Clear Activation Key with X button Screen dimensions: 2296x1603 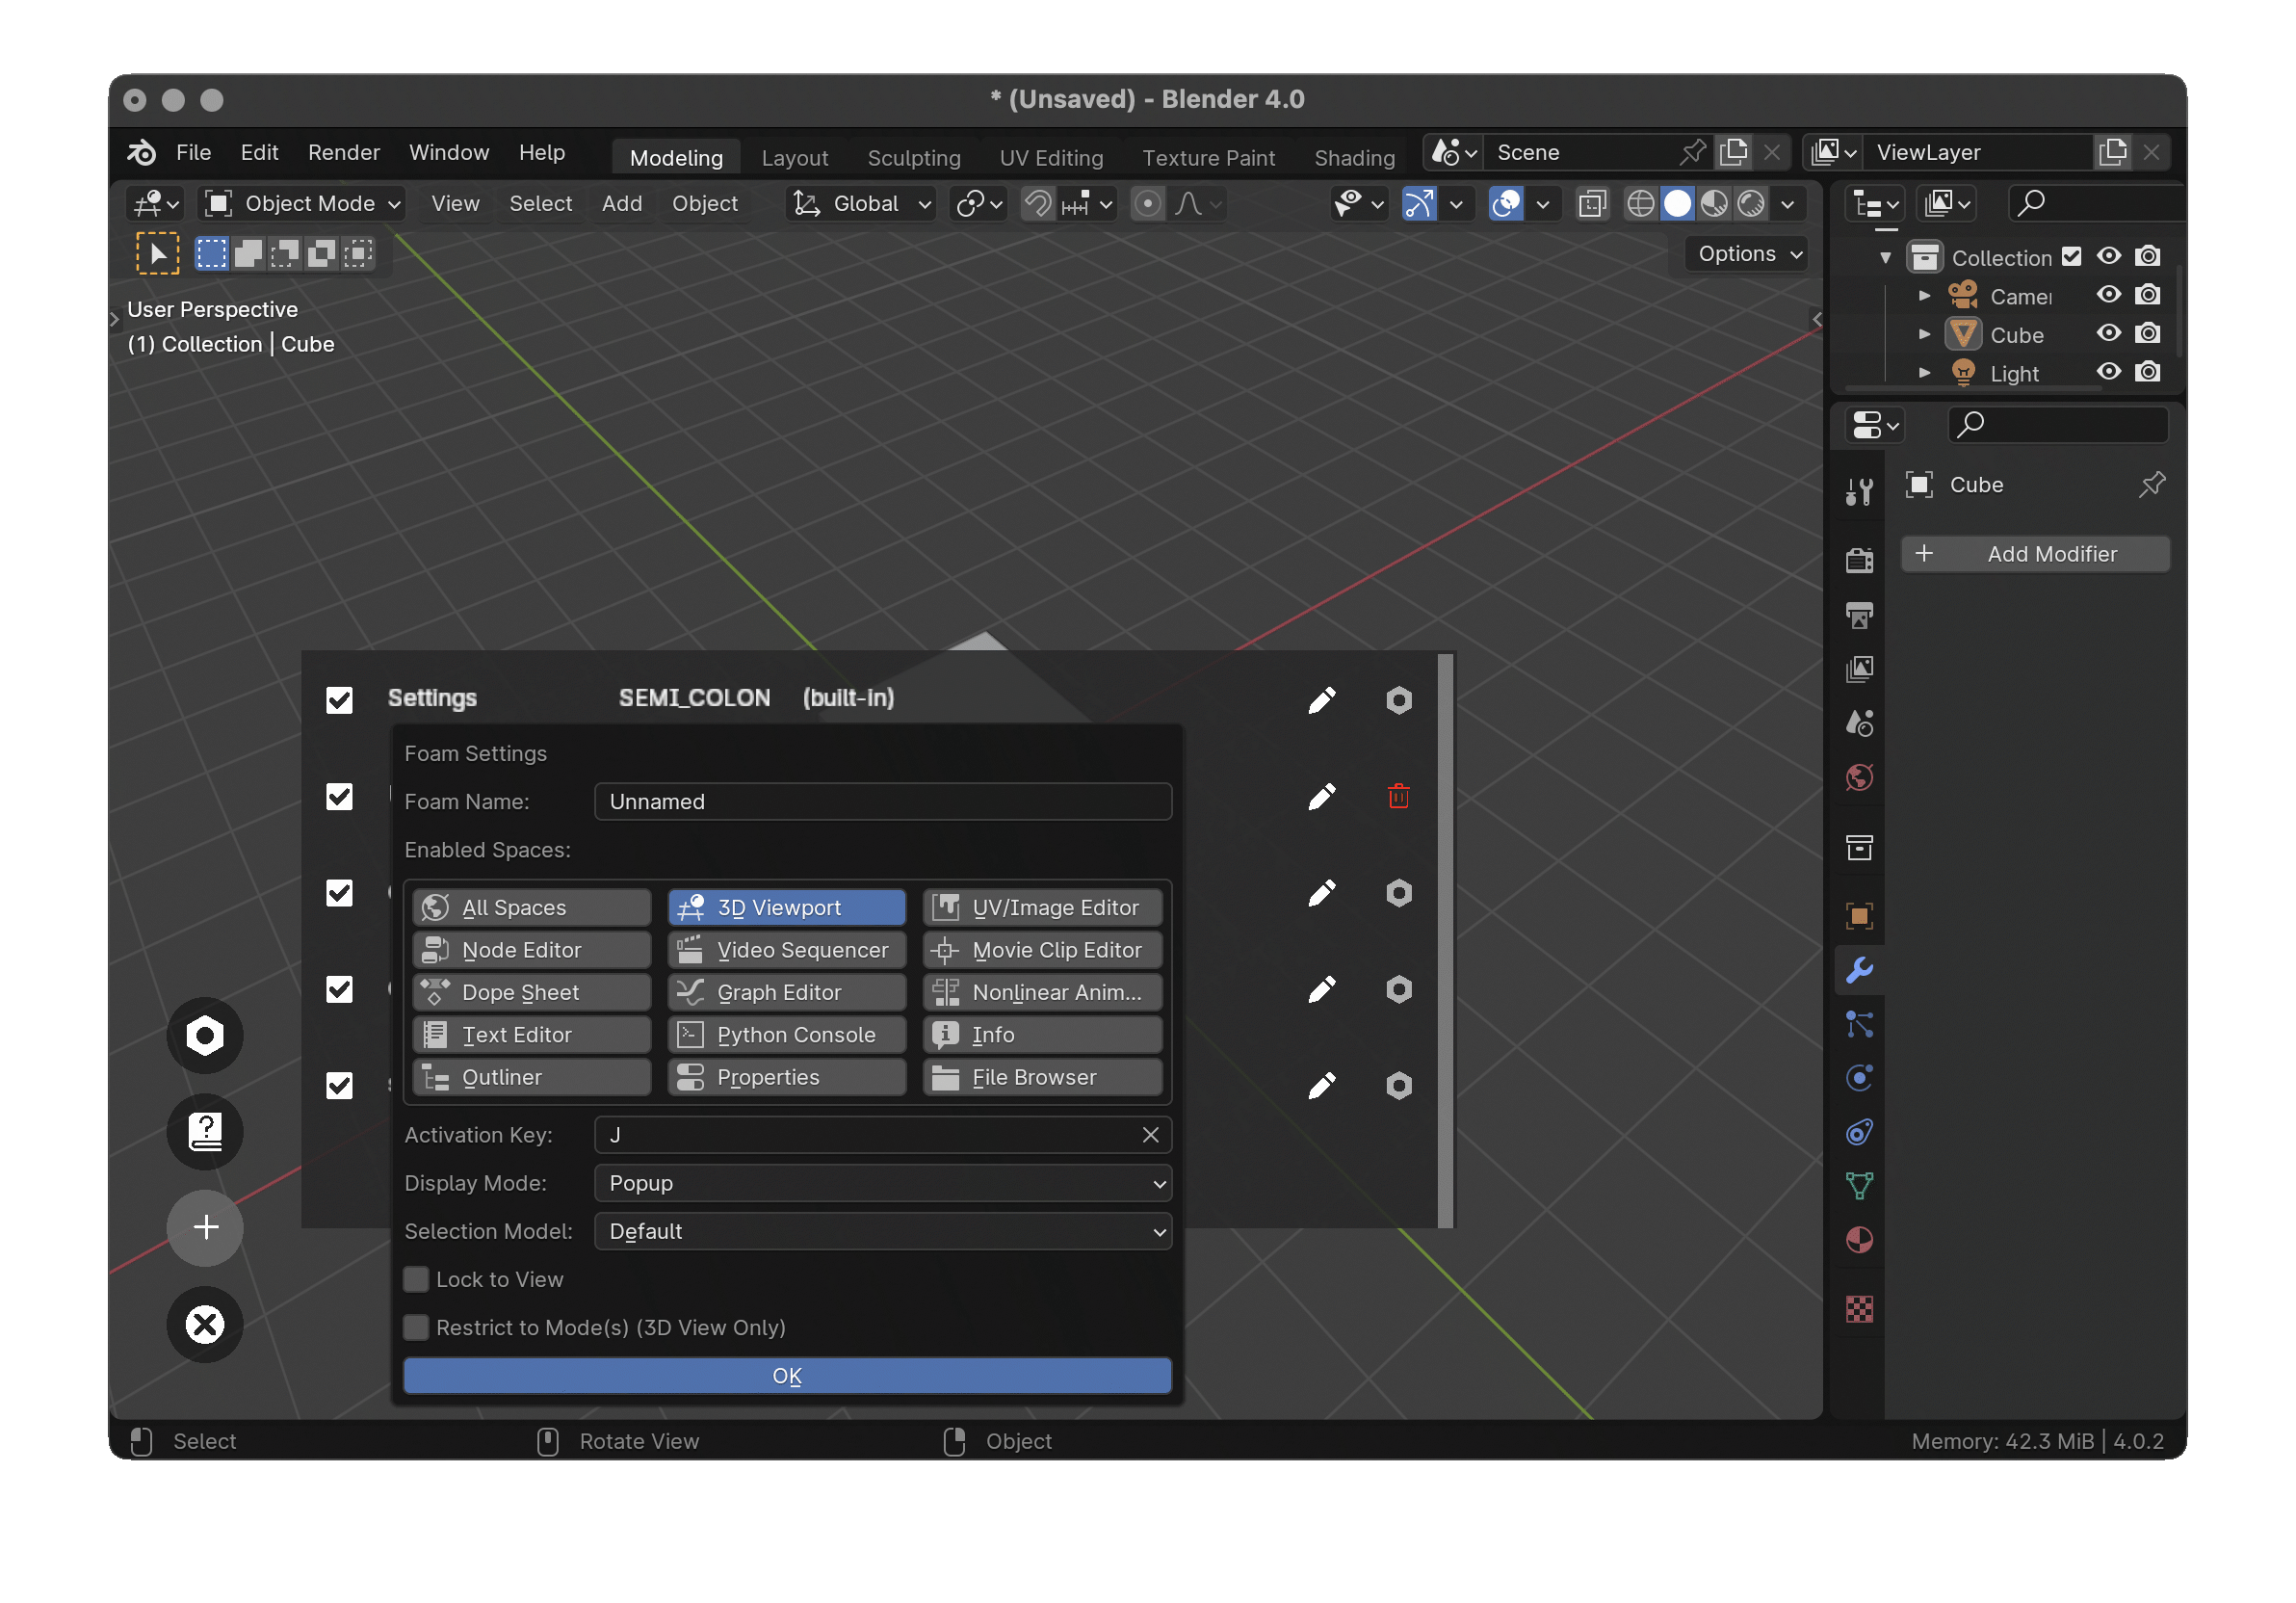point(1149,1135)
